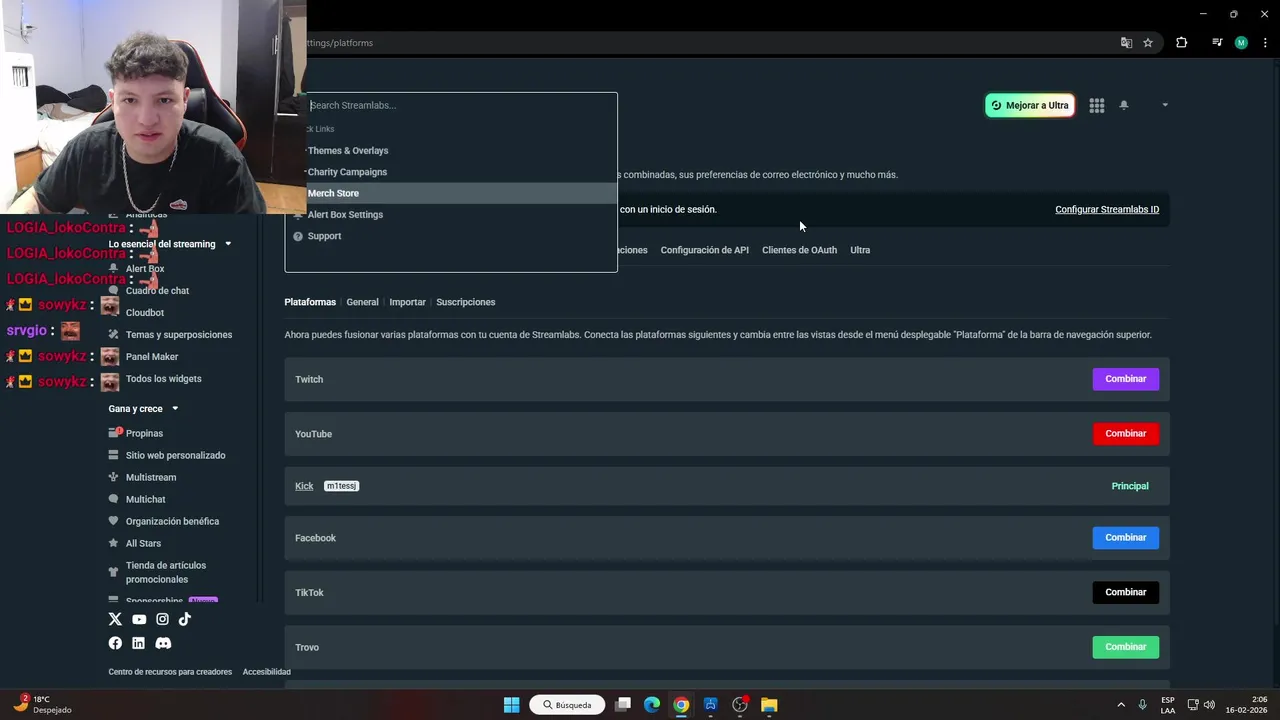Open Chrome extensions puzzle icon
Image resolution: width=1280 pixels, height=720 pixels.
1181,43
